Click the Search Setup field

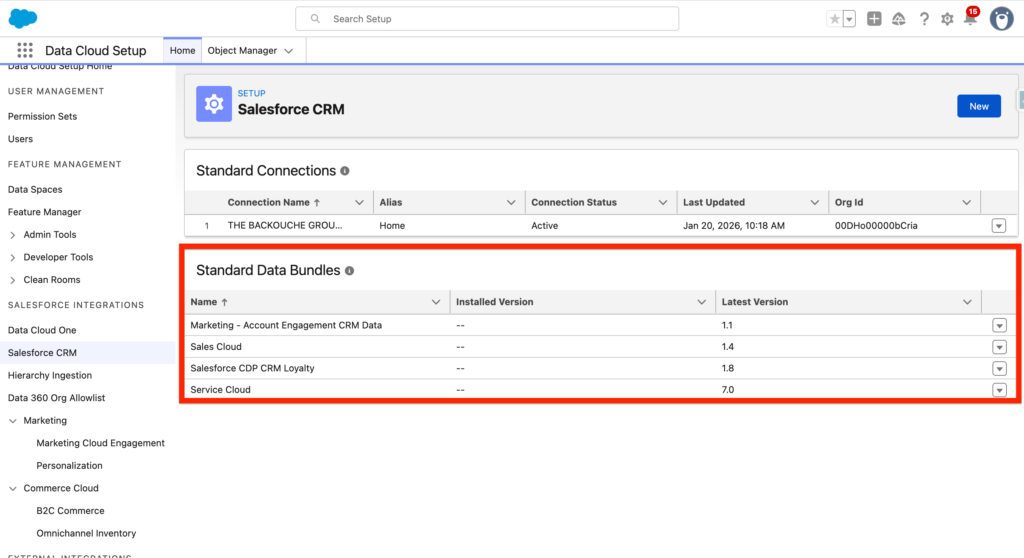[487, 19]
